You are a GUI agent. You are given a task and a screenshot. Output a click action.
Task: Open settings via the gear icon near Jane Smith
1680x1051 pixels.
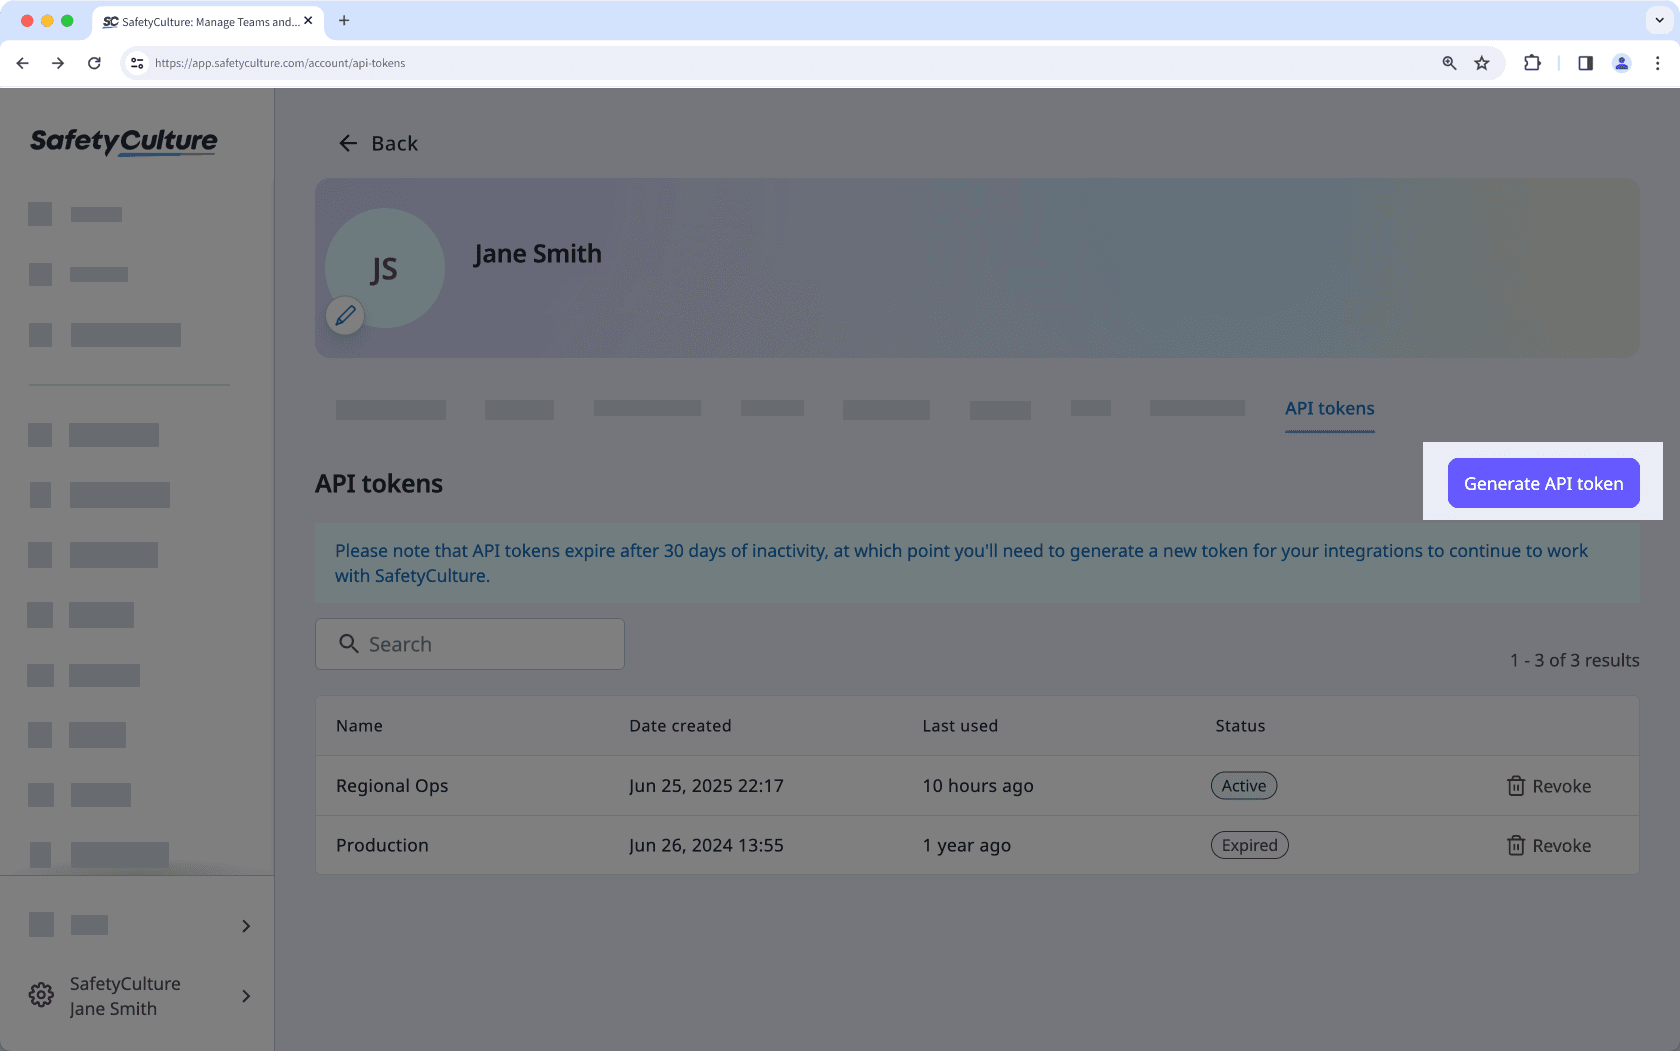pos(40,994)
